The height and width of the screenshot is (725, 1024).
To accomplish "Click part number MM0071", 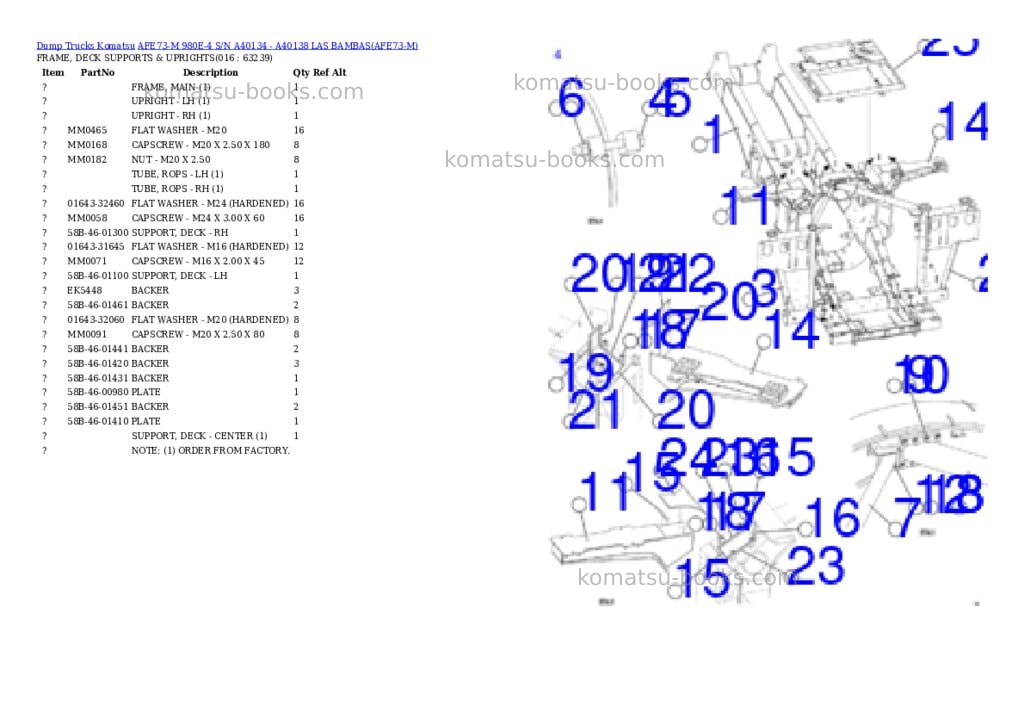I will tap(87, 261).
